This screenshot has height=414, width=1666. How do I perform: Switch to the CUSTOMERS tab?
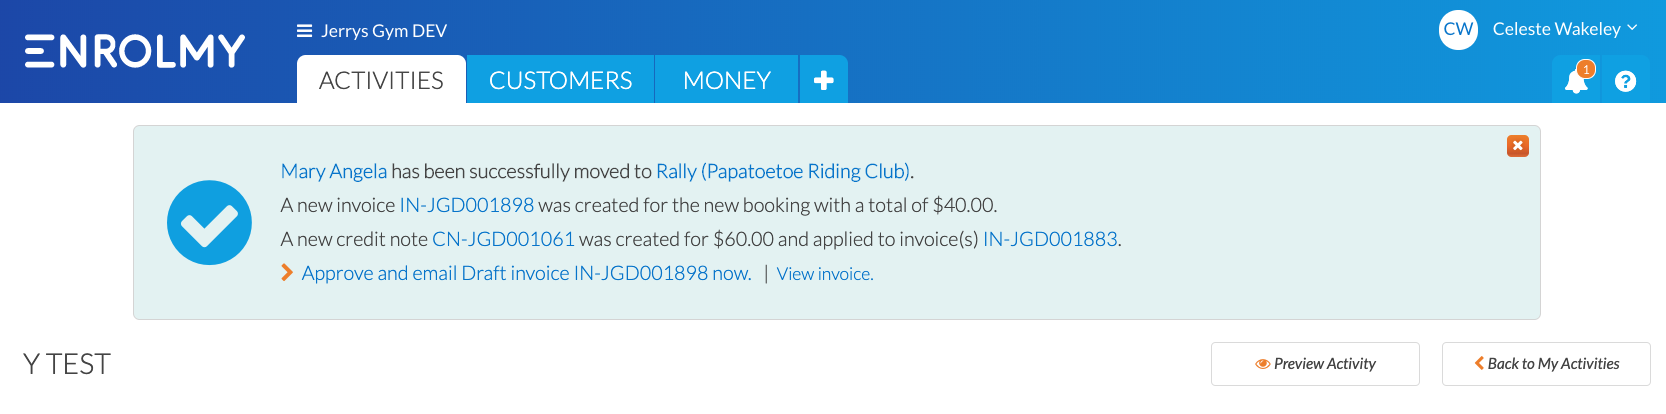[x=560, y=80]
